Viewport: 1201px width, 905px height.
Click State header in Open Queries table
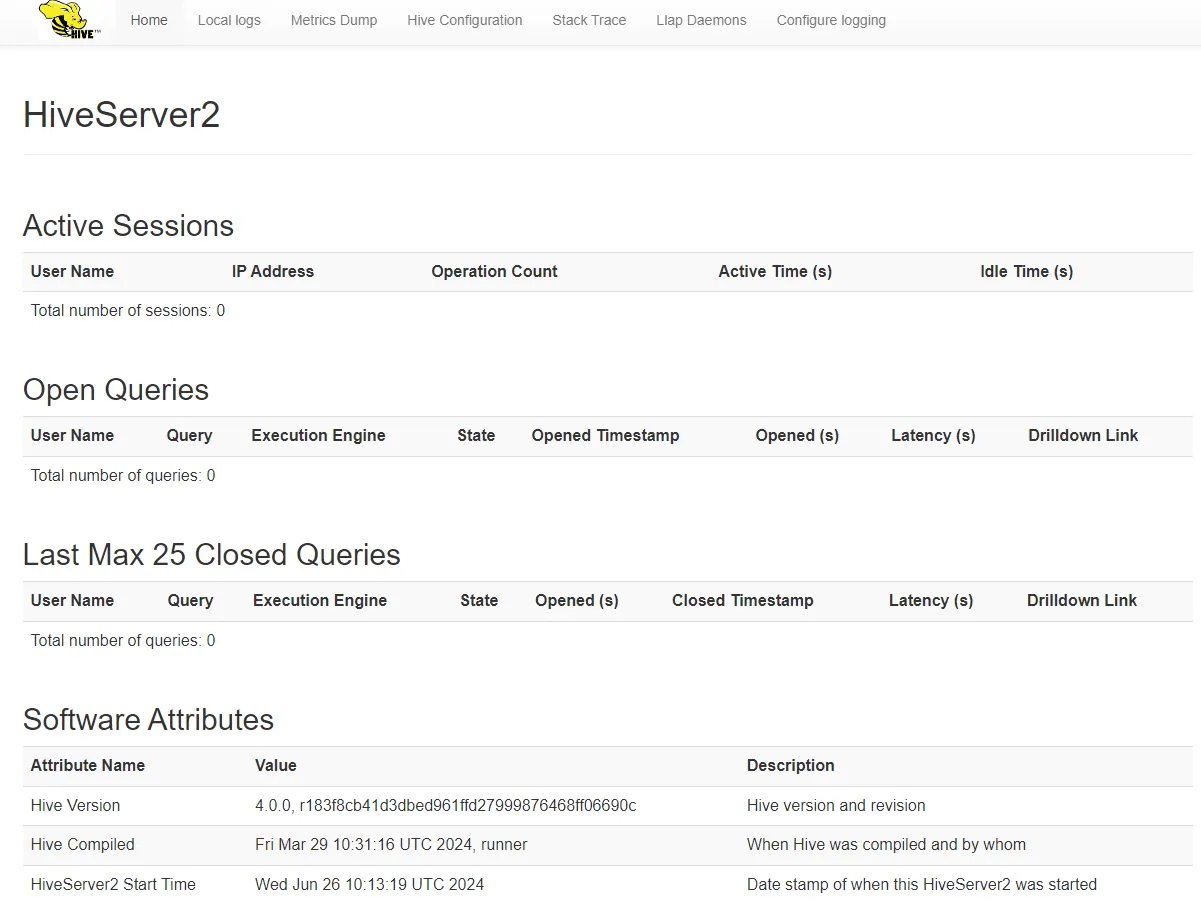pos(476,435)
